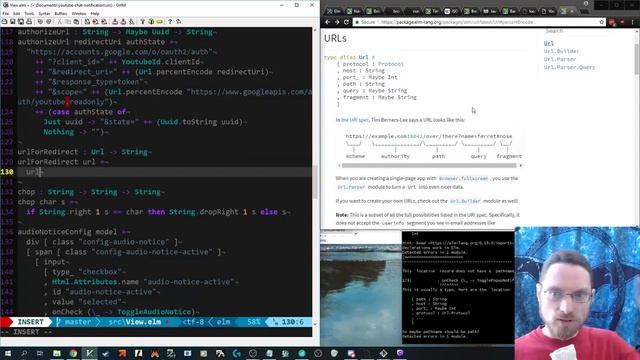Go back in the Chrome browser
This screenshot has height=360, width=640.
[x=327, y=22]
